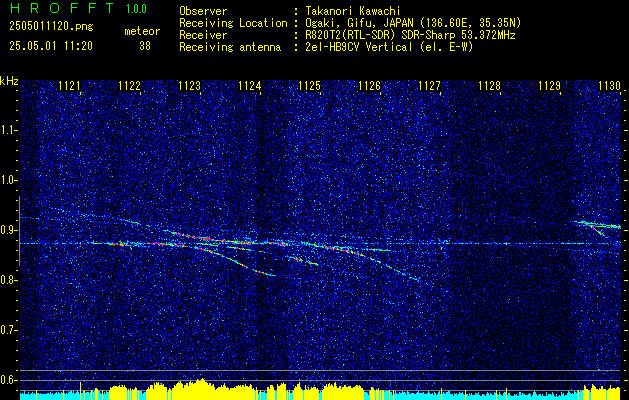
Task: Click the 1129 time marker
Action: 550,85
